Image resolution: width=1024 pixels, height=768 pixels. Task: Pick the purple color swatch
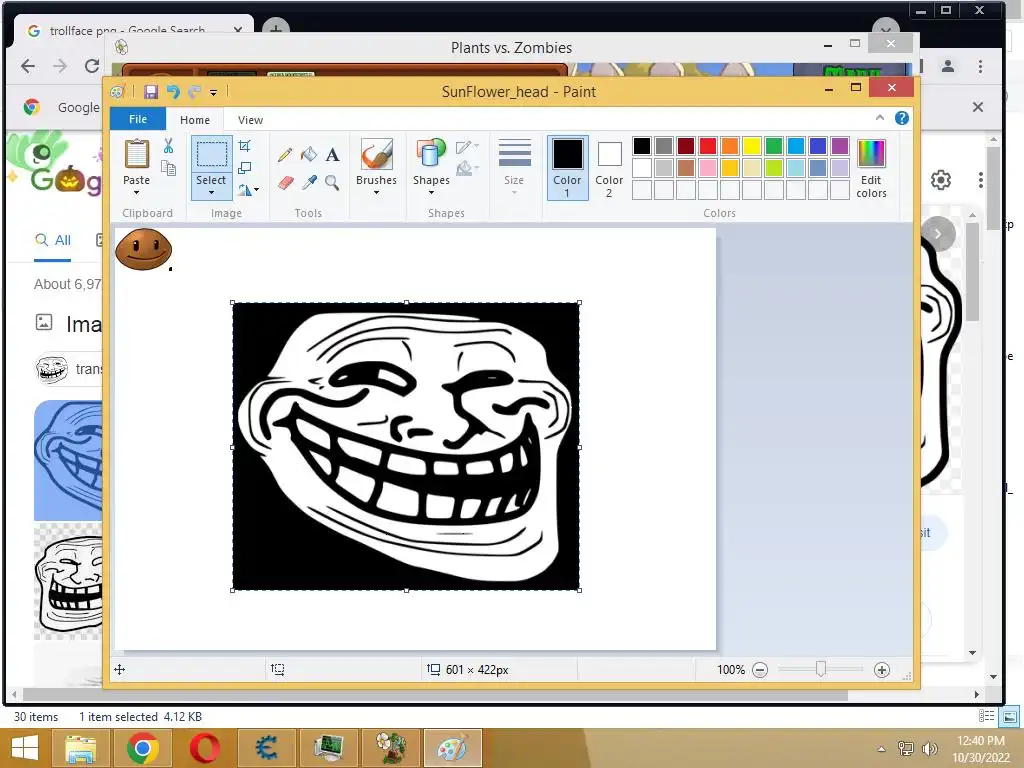click(840, 146)
